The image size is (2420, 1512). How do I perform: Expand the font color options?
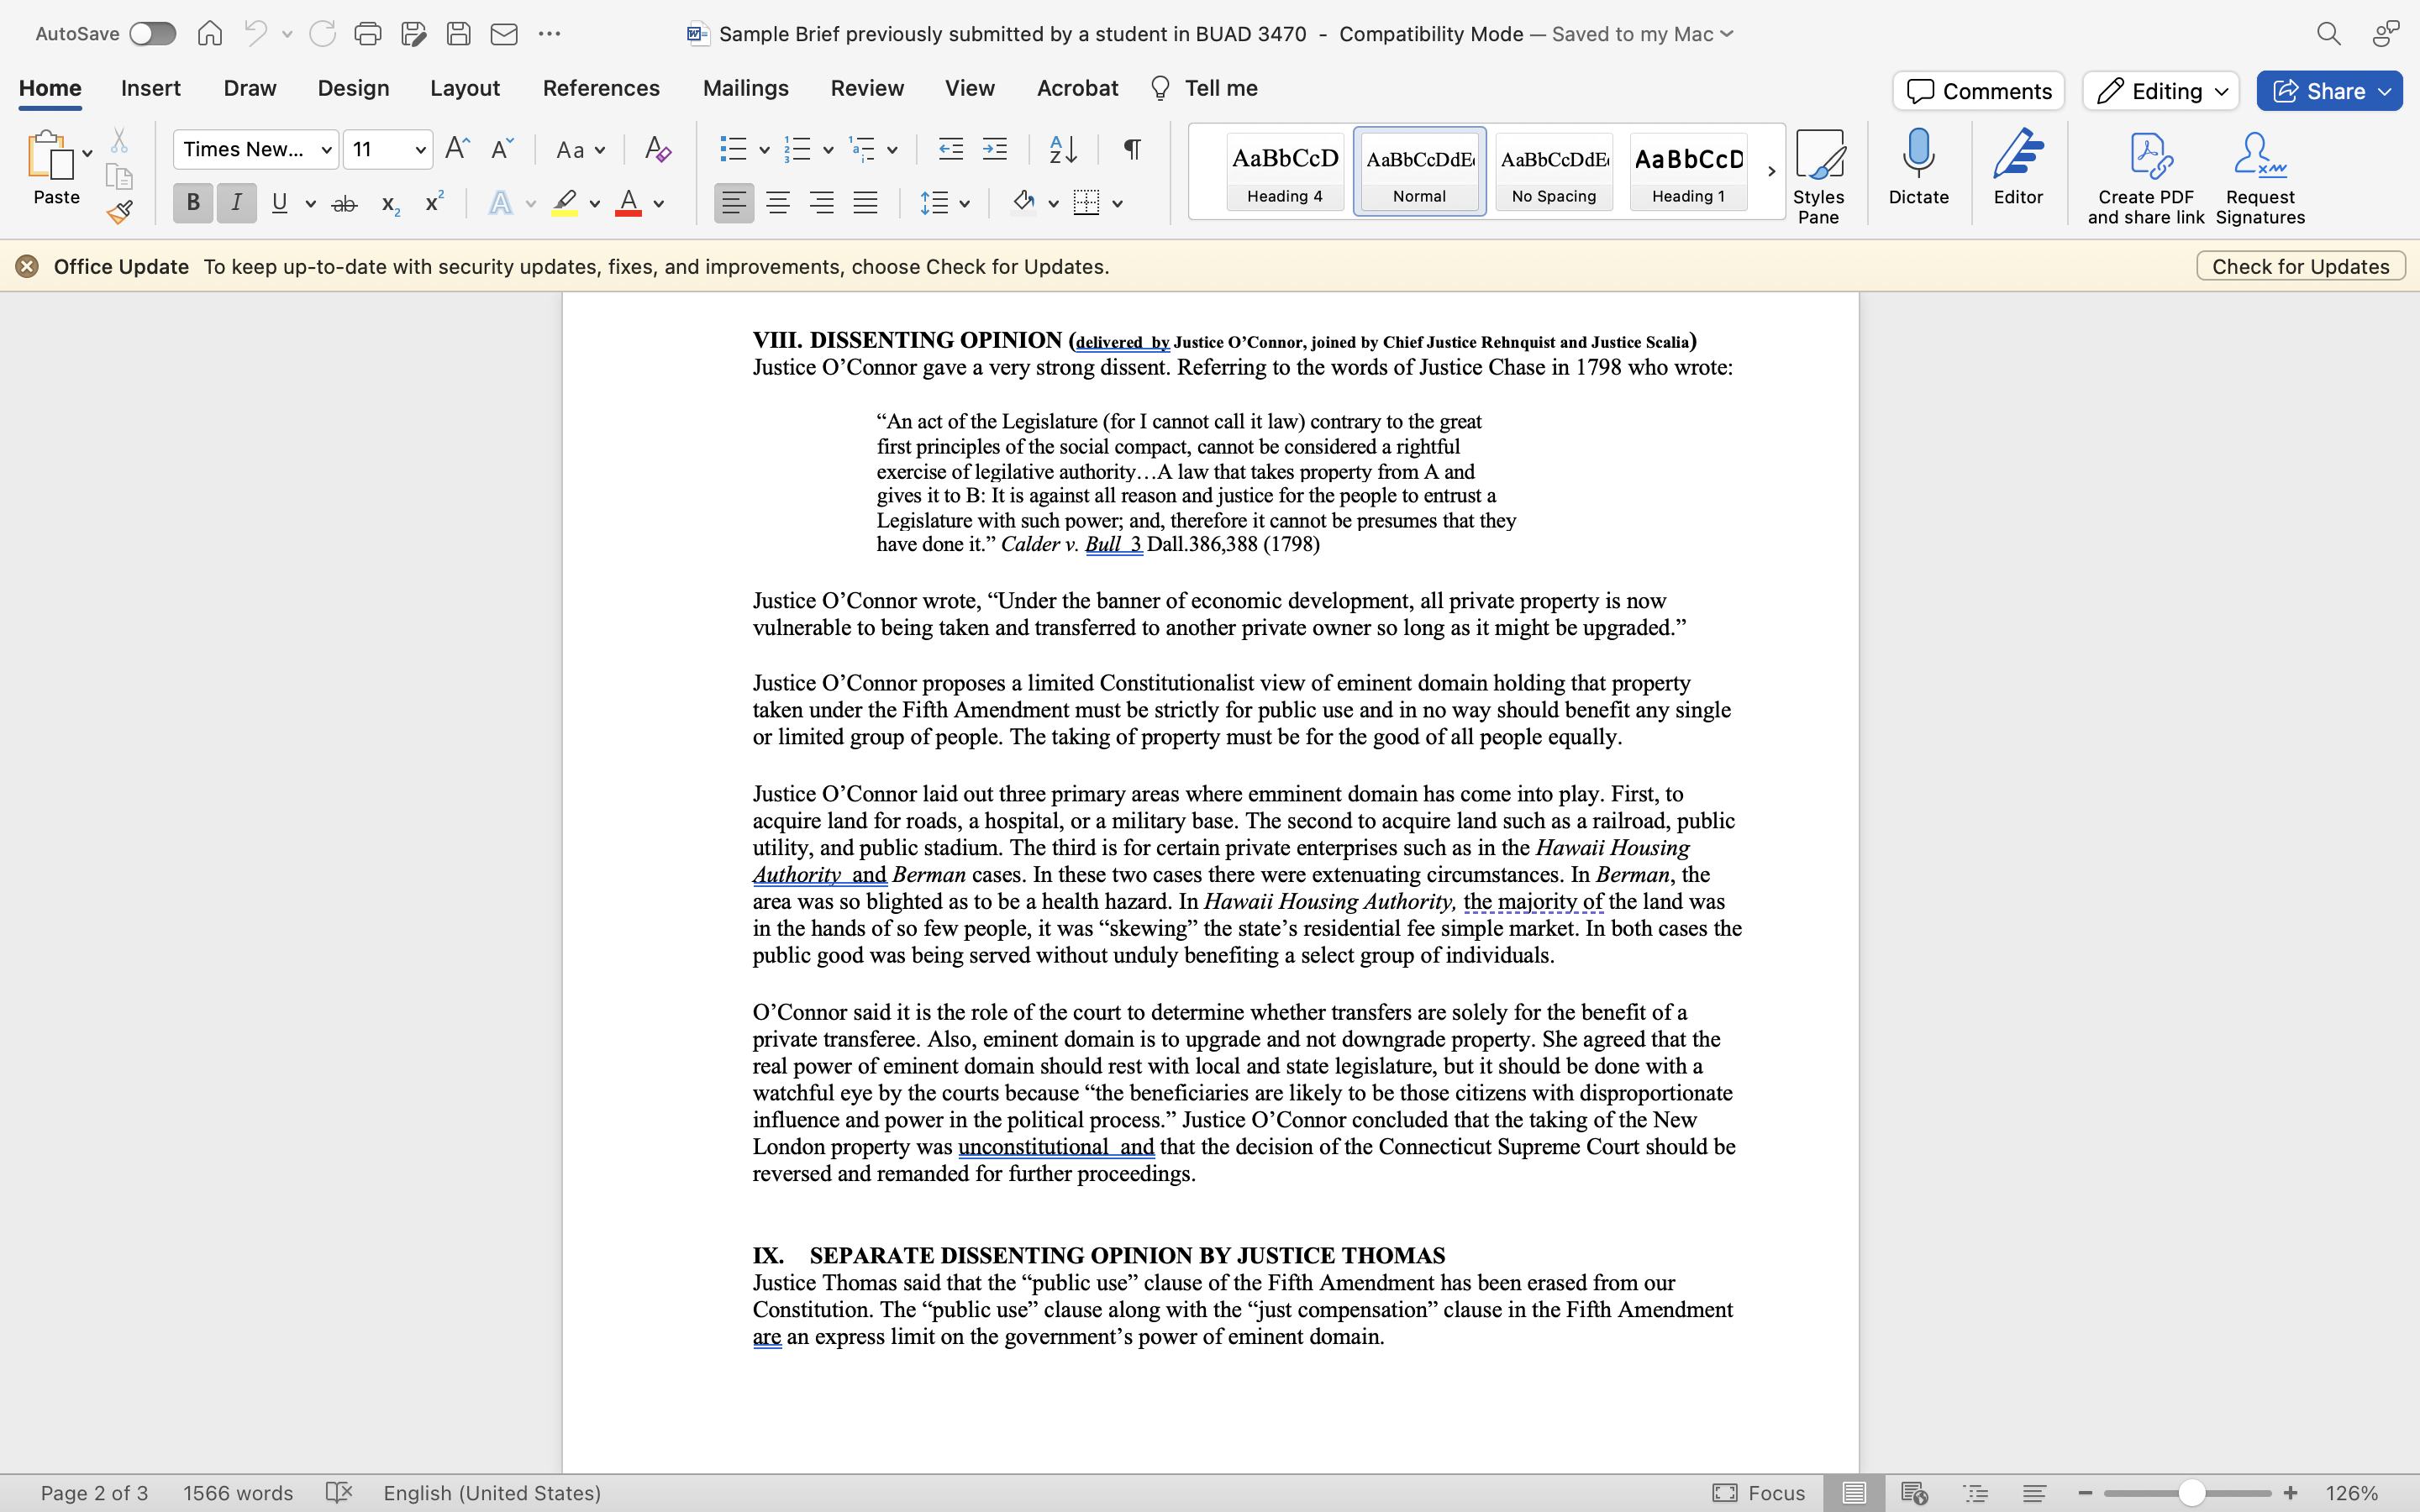(658, 203)
